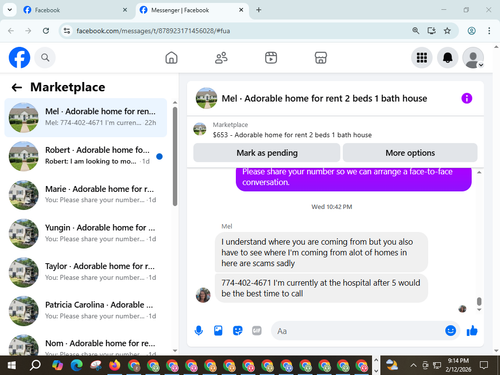Open the Notifications bell icon
This screenshot has width=500, height=375.
click(447, 58)
